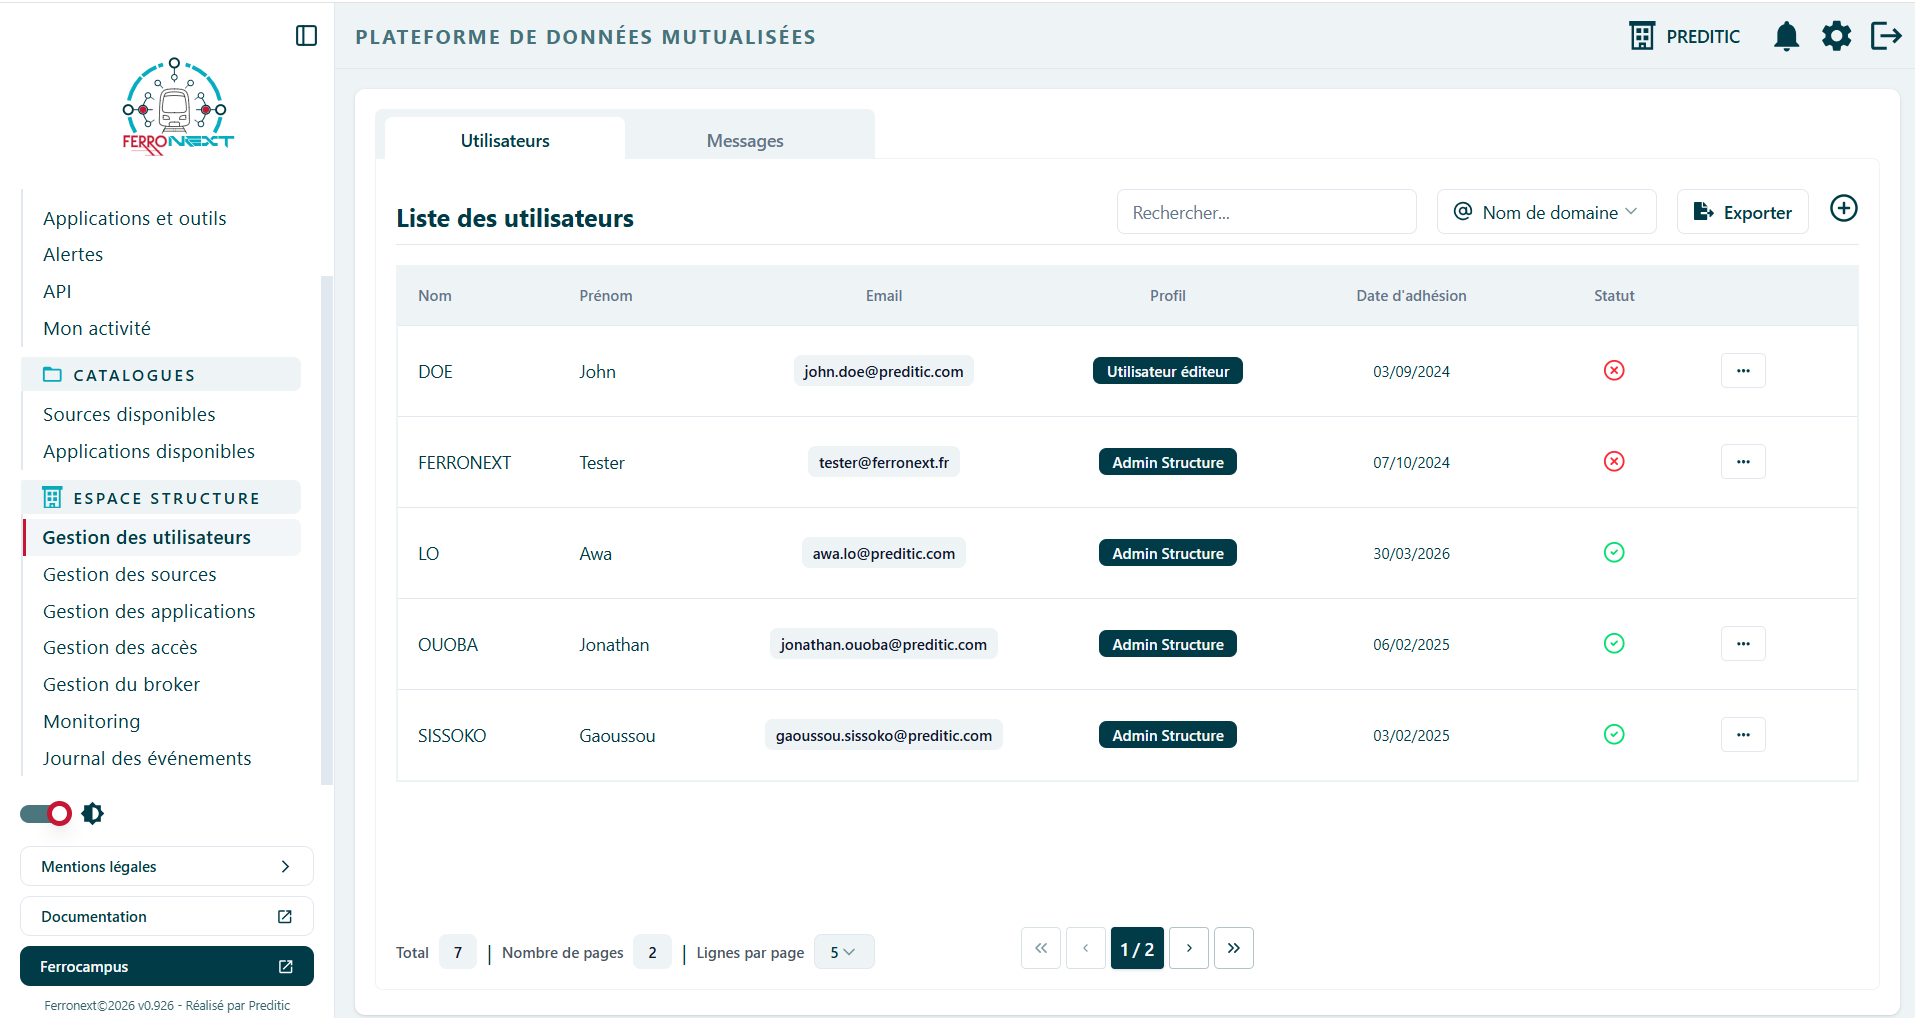Open Journal des événements
The image size is (1915, 1018).
point(147,759)
